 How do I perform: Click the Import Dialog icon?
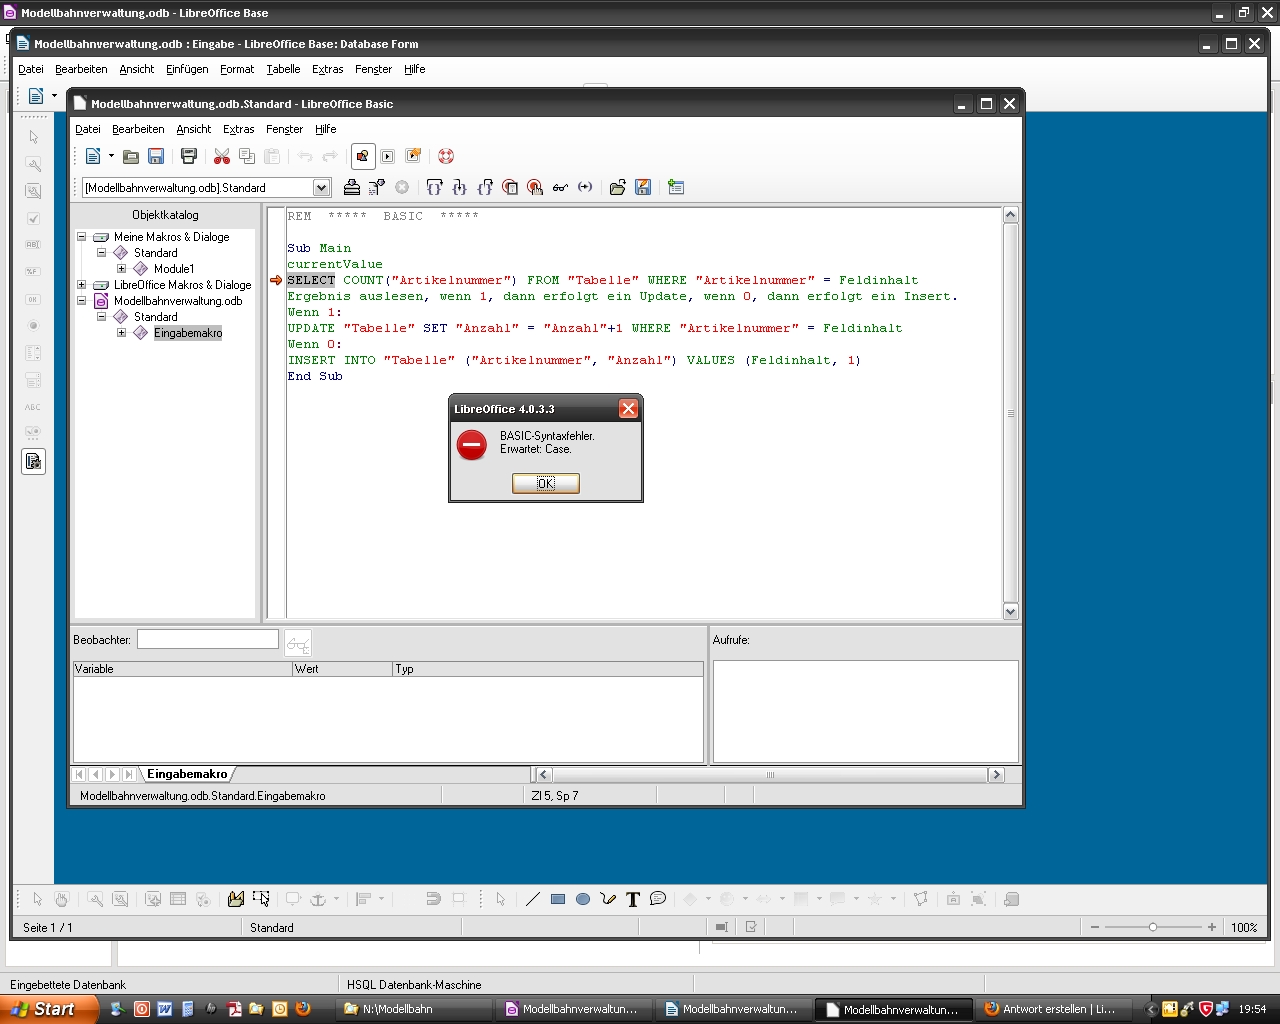coord(676,187)
